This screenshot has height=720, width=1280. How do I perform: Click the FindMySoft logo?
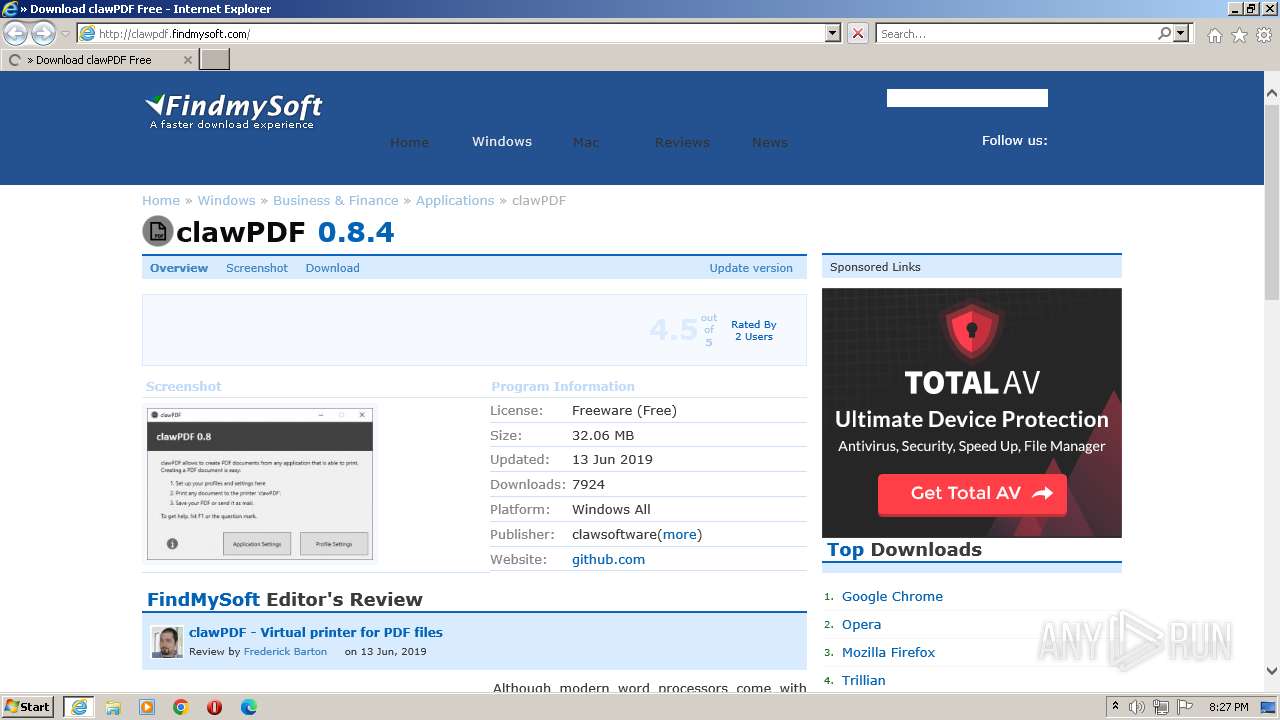pos(234,111)
